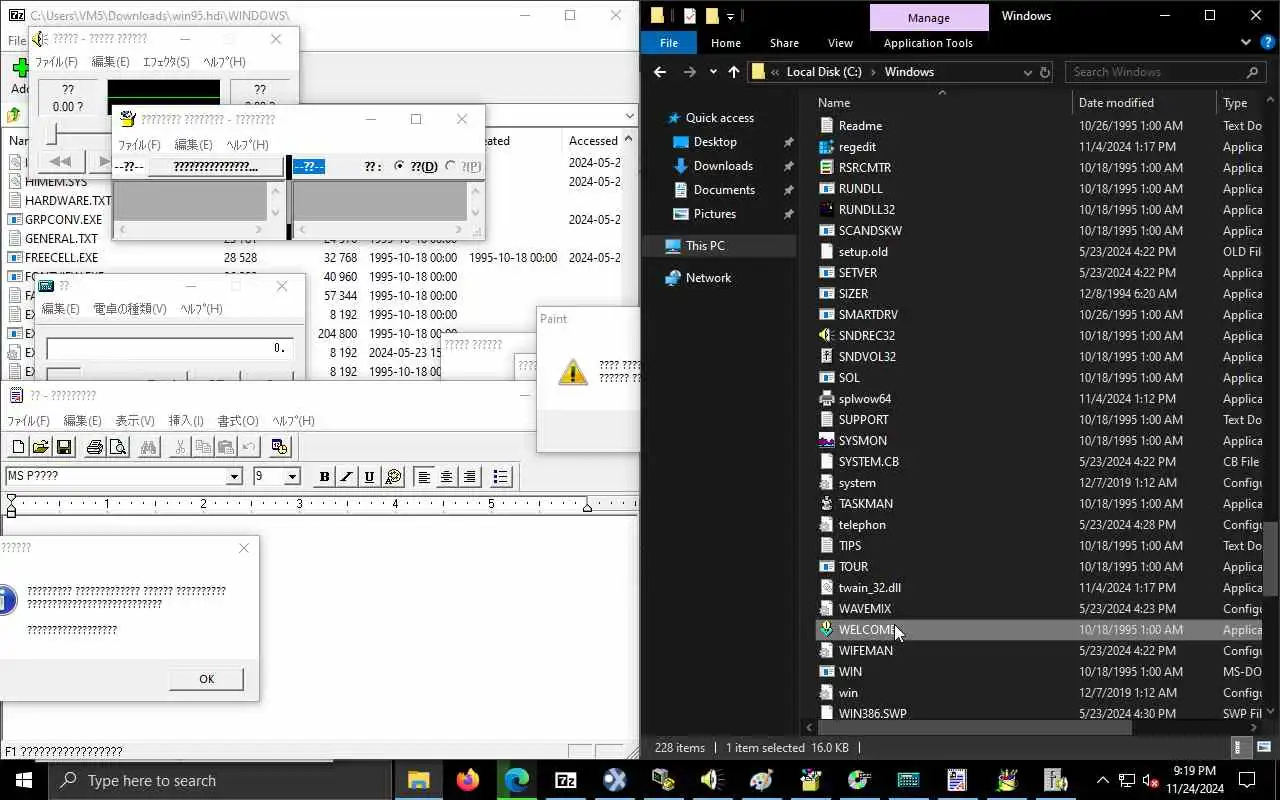The height and width of the screenshot is (800, 1280).
Task: Click WordPad's Insert Date/Time icon
Action: [280, 447]
